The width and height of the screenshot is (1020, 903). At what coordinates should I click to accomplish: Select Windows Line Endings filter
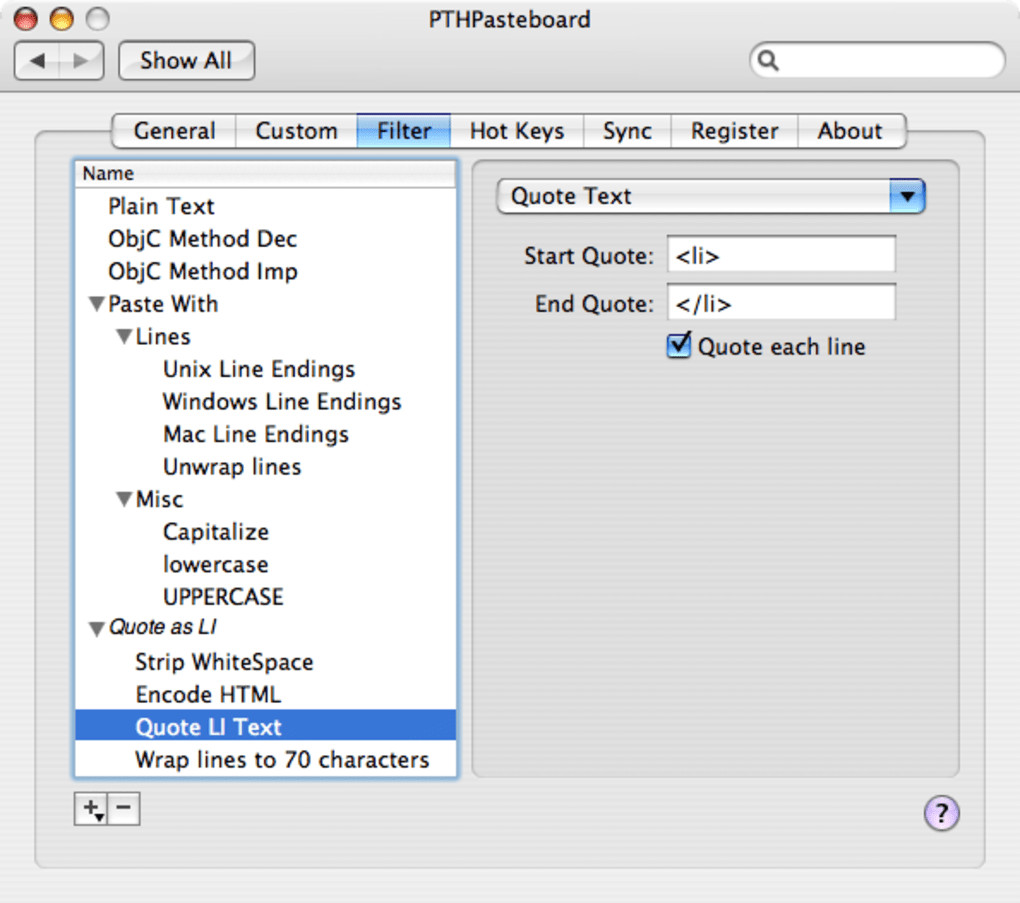click(265, 401)
